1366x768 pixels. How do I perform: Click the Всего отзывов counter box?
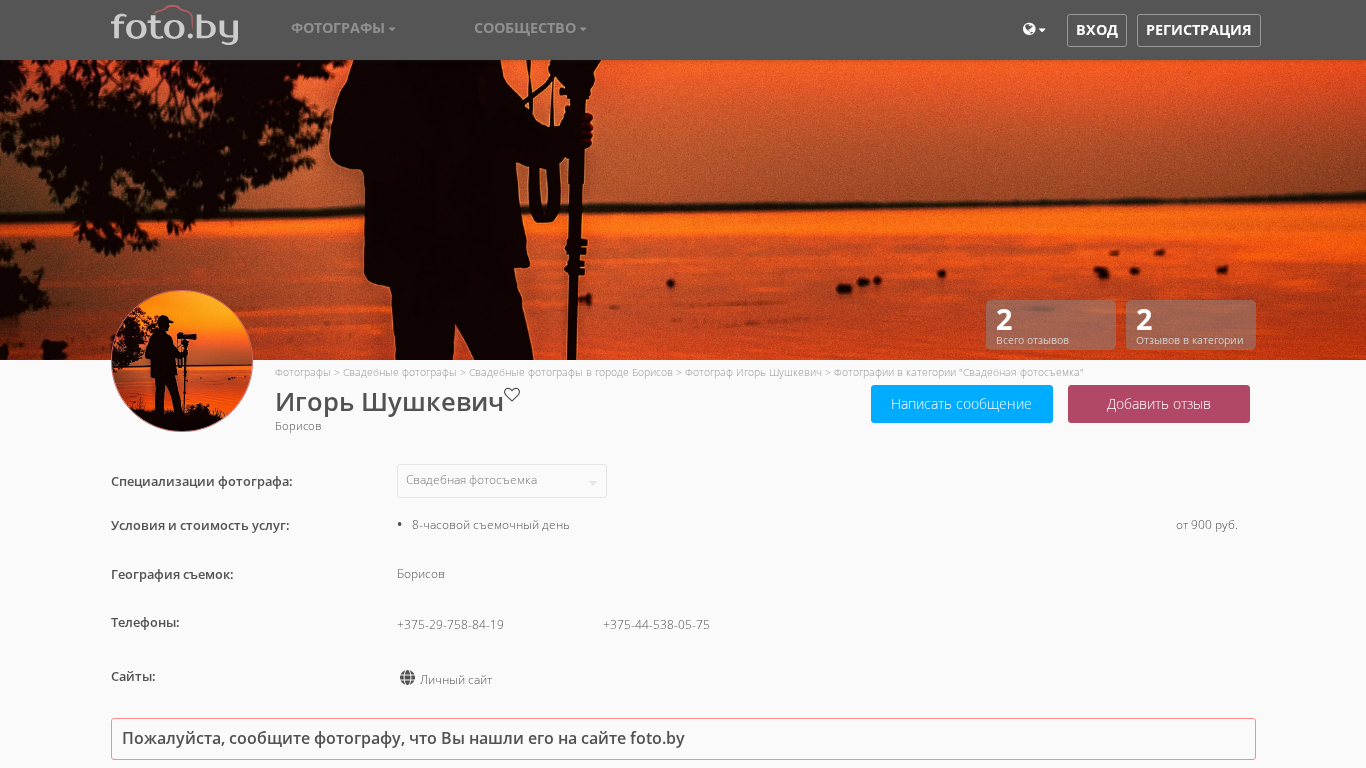point(1050,325)
